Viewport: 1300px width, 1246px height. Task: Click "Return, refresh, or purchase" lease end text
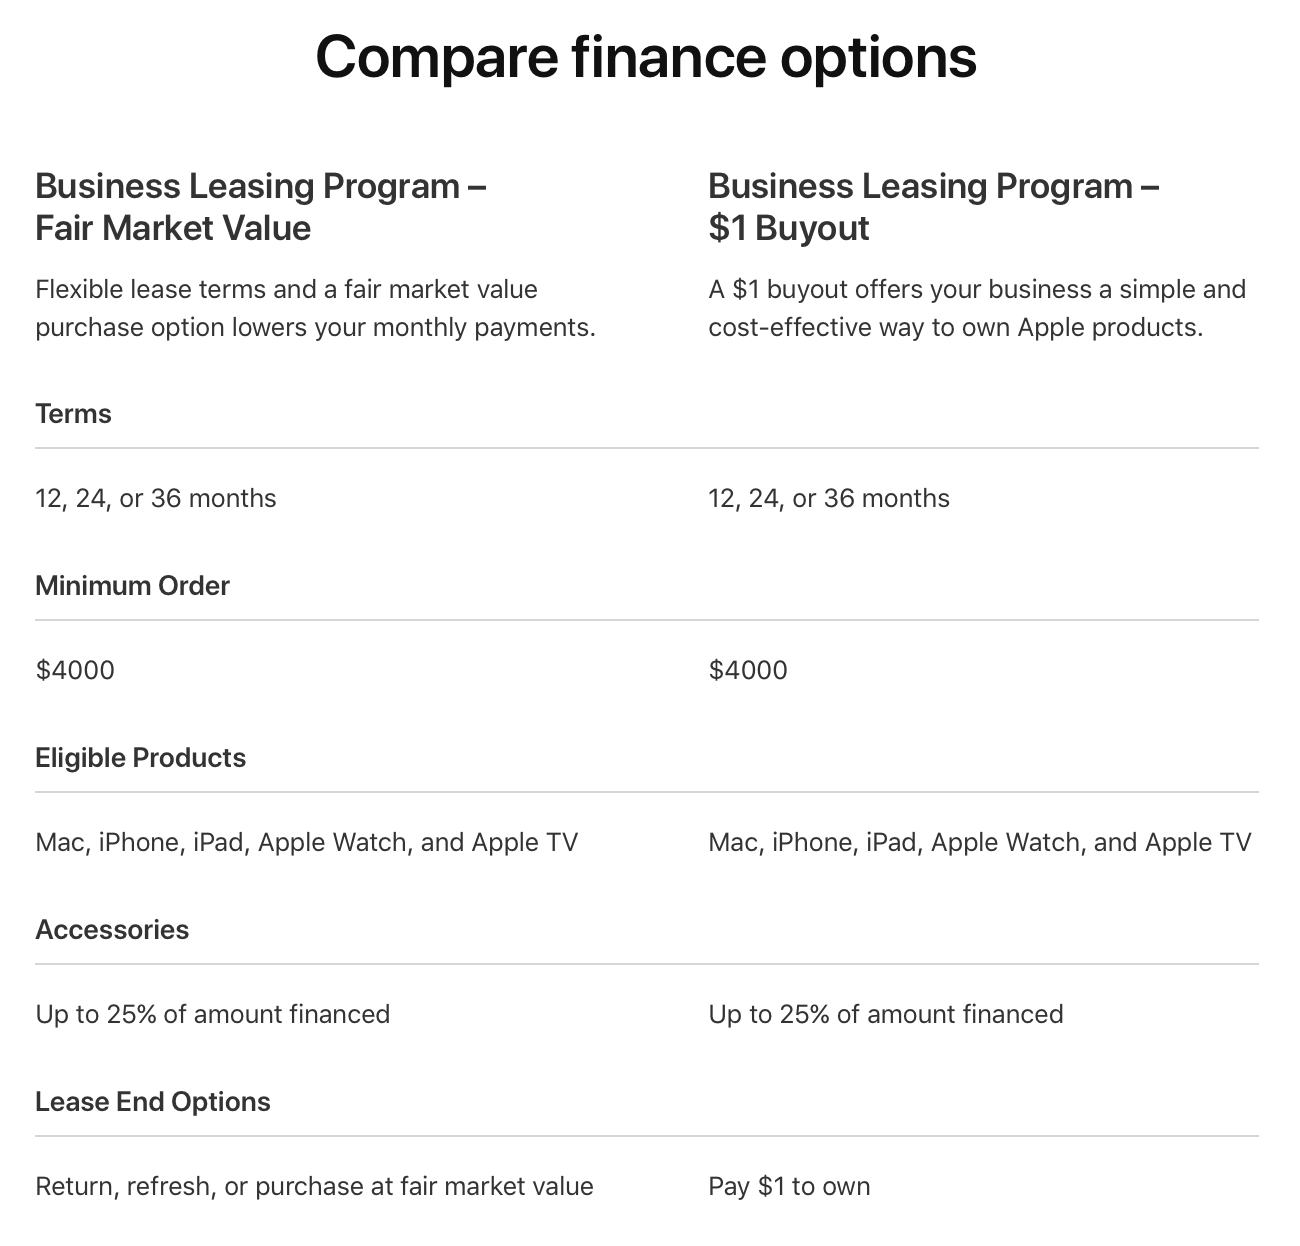pos(314,1186)
